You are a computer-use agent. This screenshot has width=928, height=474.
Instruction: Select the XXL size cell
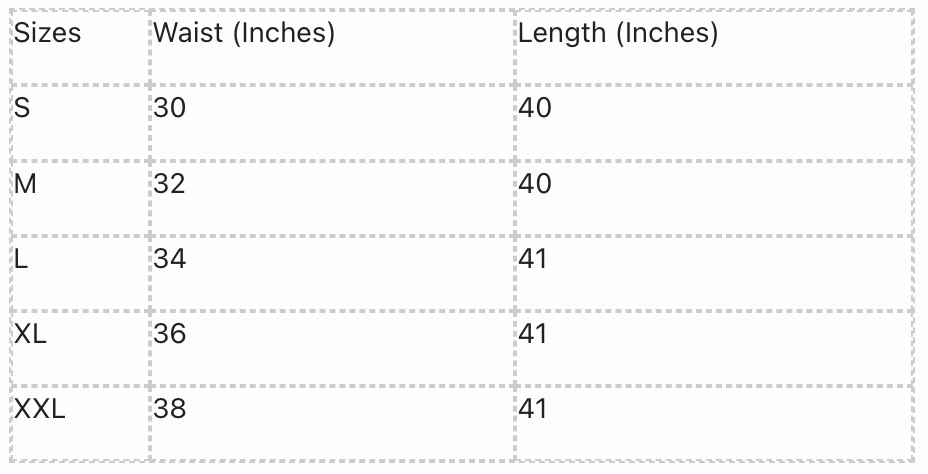(x=40, y=409)
